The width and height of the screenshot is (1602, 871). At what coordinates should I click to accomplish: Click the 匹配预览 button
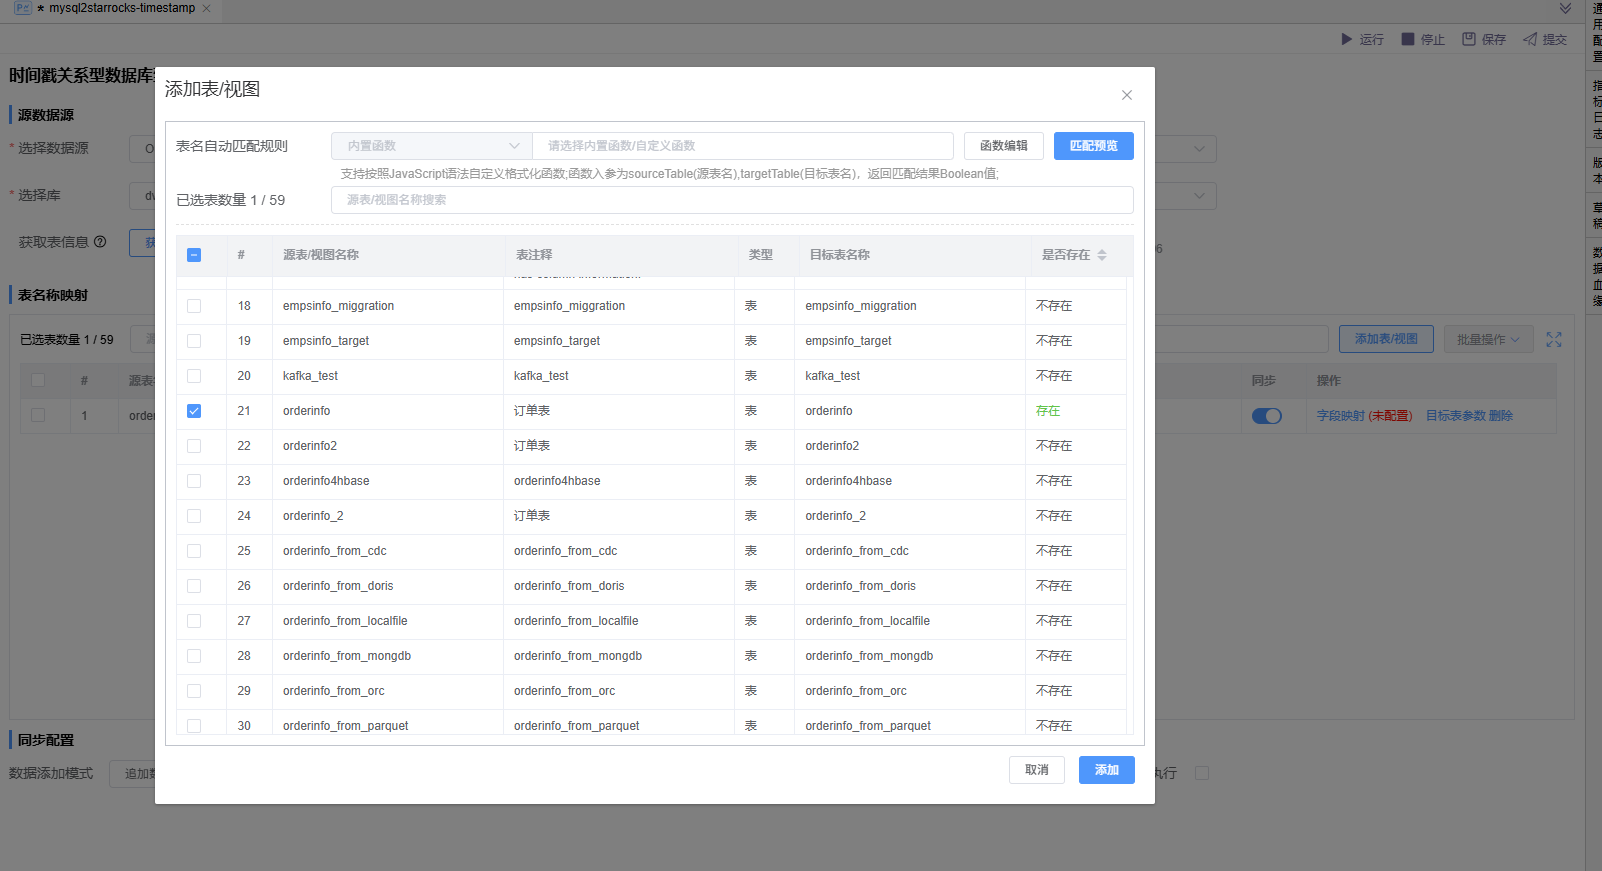1093,146
